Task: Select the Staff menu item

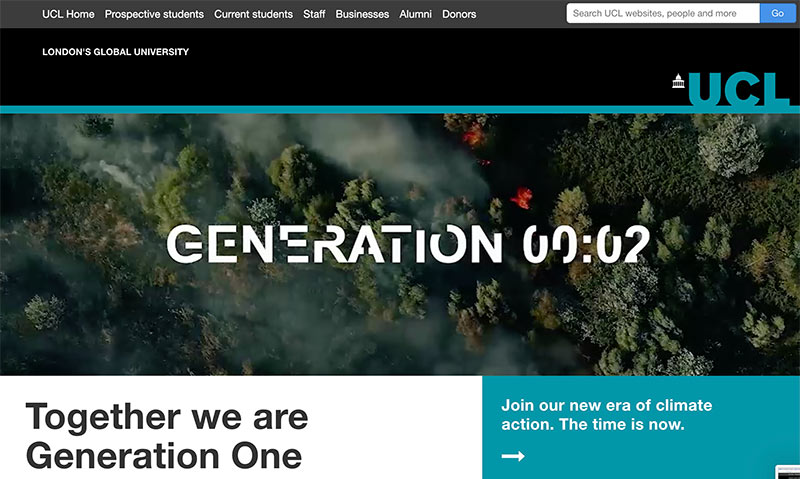Action: 314,14
